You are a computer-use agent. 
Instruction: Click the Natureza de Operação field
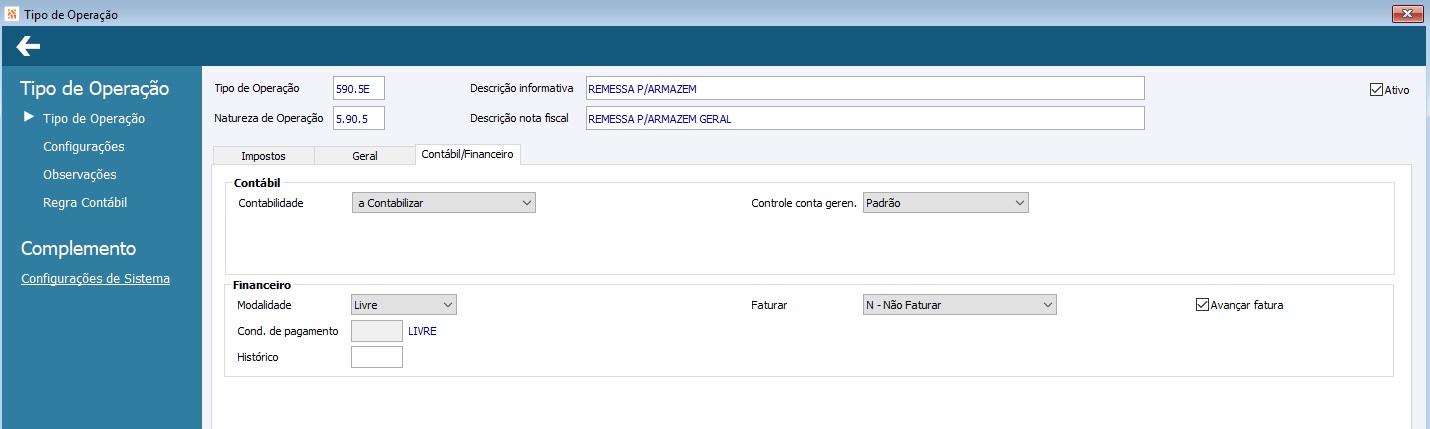pyautogui.click(x=358, y=118)
